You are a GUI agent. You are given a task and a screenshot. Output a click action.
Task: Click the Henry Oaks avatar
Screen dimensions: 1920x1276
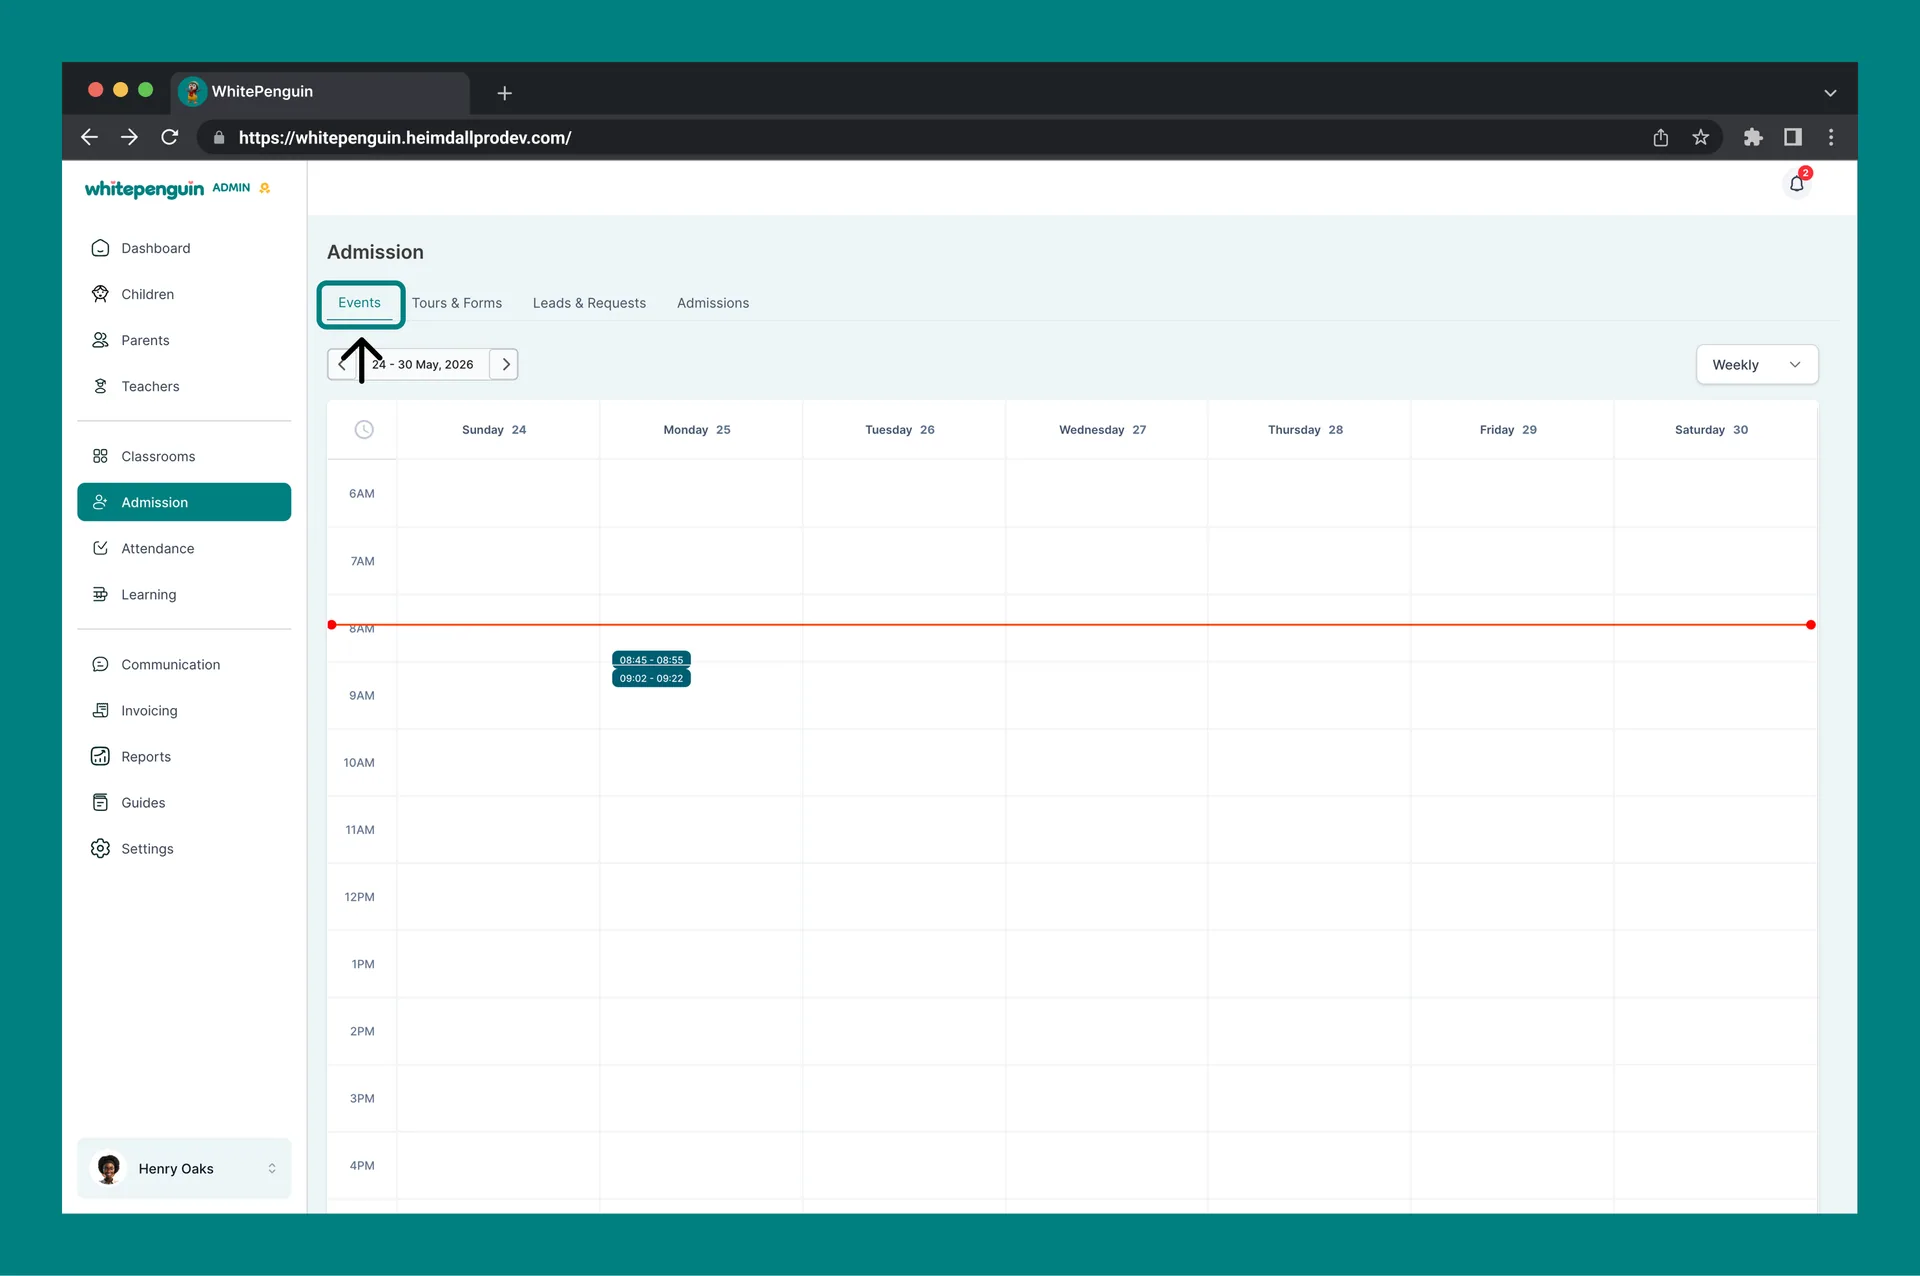(109, 1168)
